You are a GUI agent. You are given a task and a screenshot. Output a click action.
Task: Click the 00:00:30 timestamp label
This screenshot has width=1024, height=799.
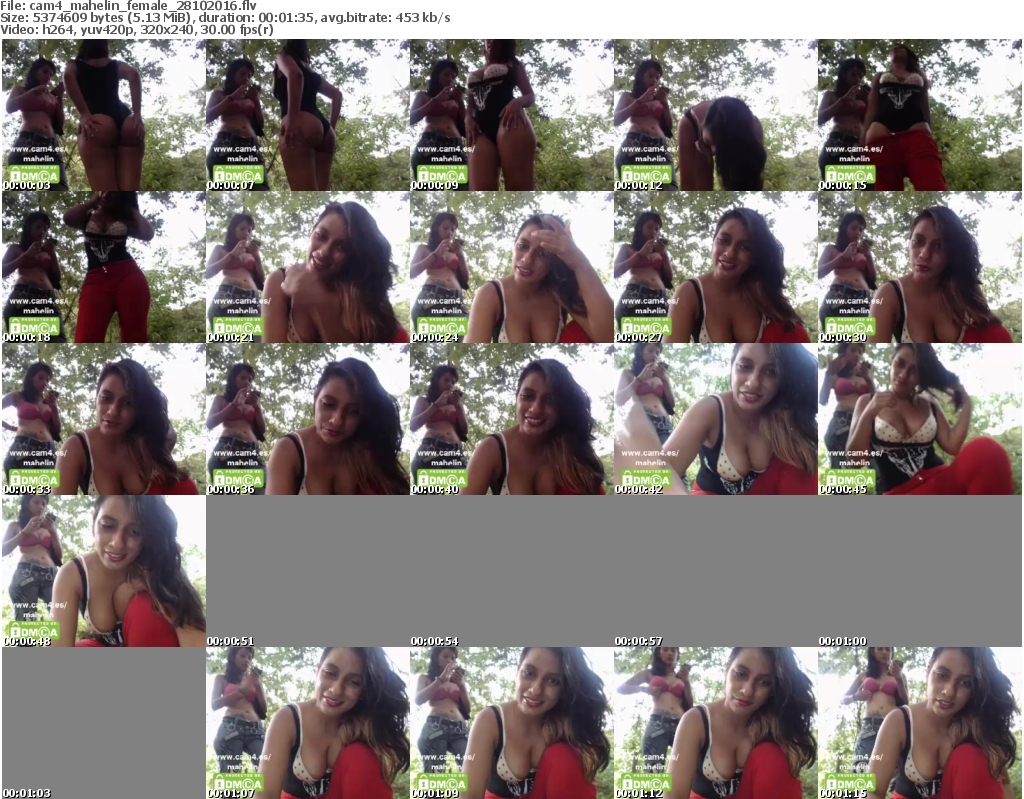coord(842,337)
